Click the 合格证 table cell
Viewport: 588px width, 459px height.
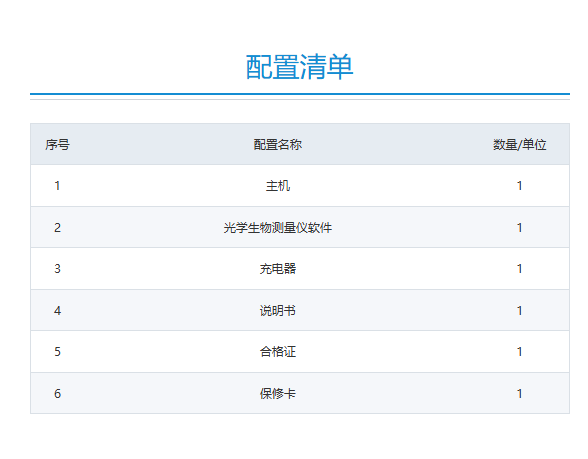[x=278, y=352]
